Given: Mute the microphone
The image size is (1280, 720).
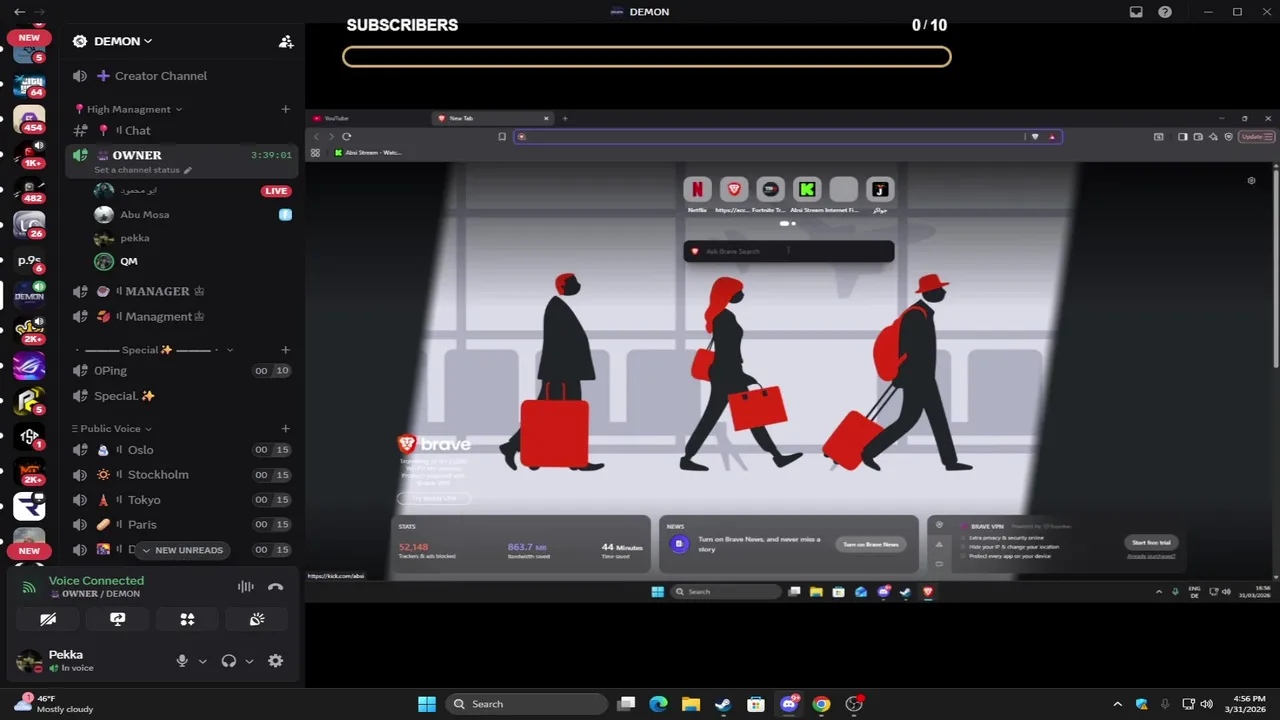Looking at the screenshot, I should point(182,661).
